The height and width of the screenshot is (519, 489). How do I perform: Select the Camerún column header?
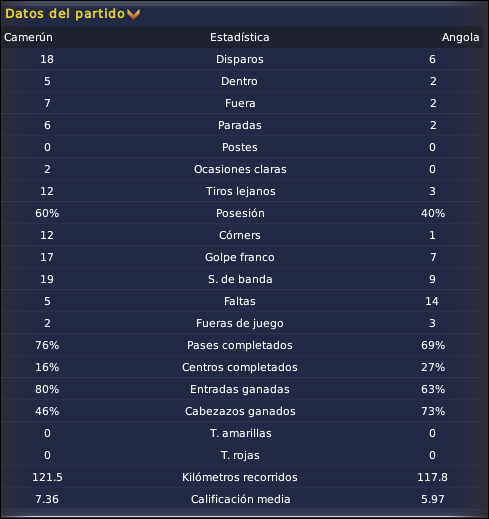(28, 37)
